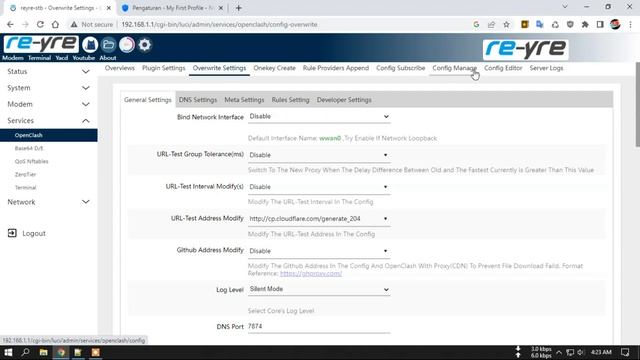The image size is (640, 360).
Task: Open Chrome's three-dot menu
Action: click(630, 24)
